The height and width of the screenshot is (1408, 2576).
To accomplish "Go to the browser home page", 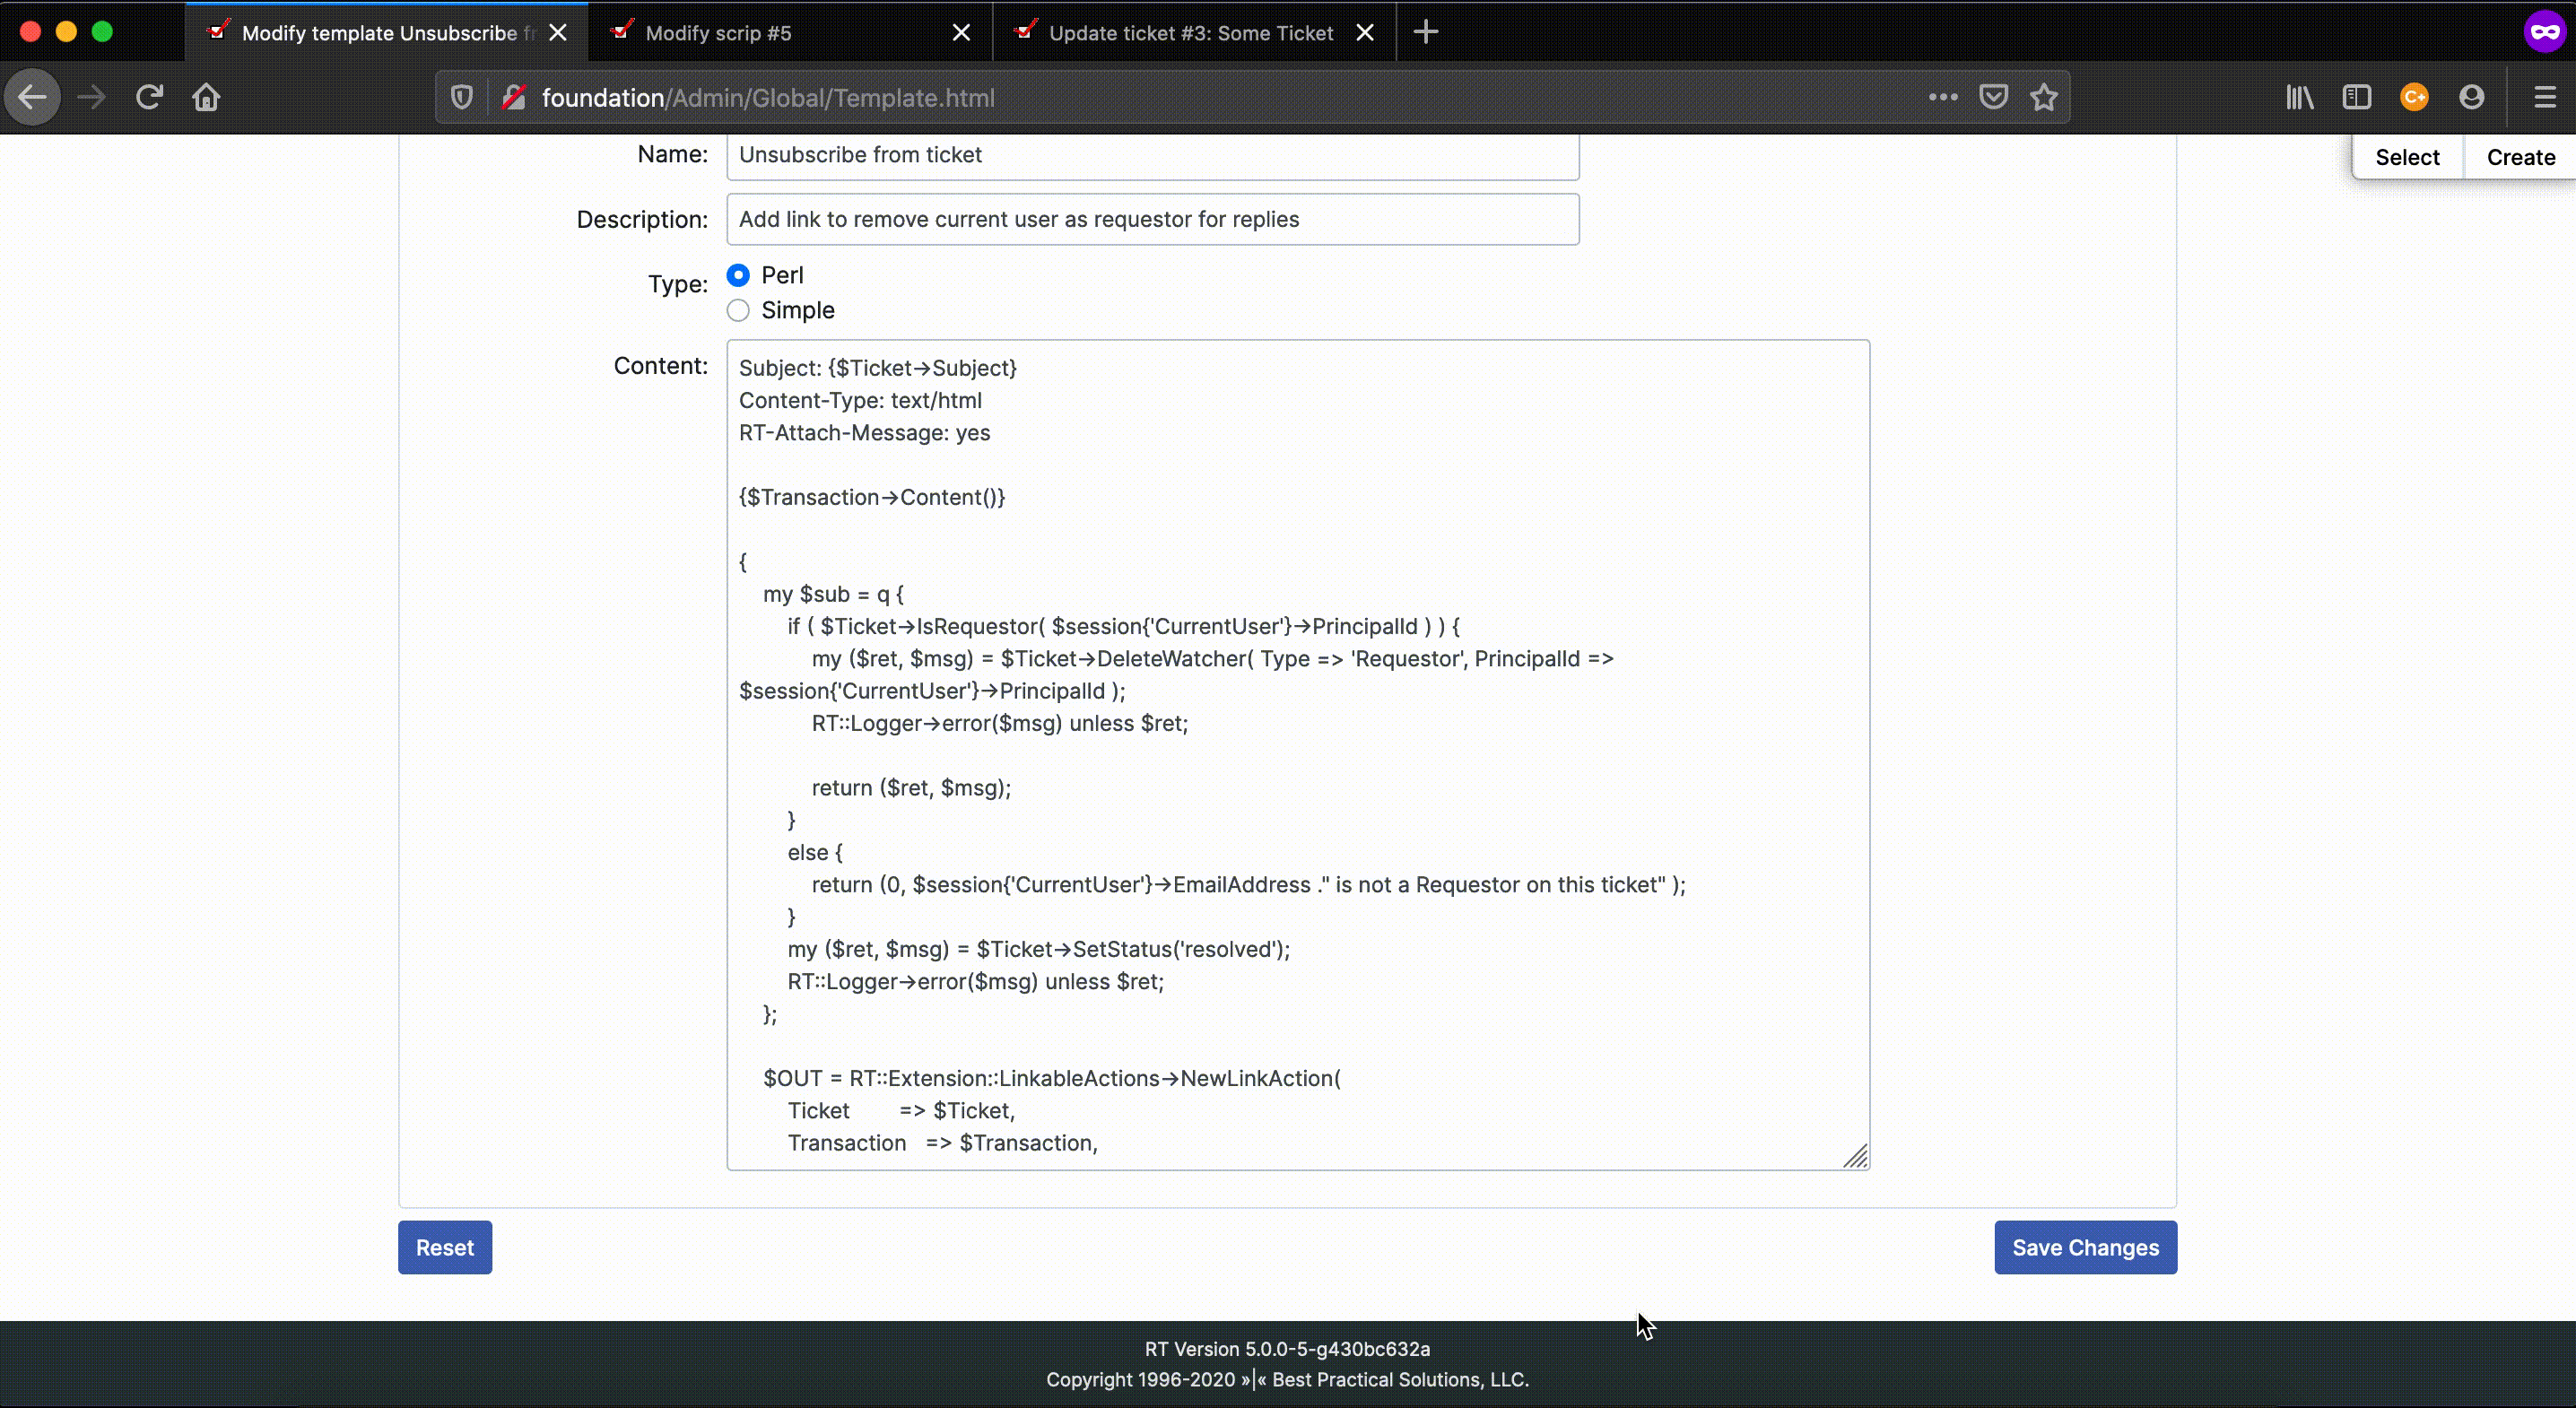I will point(206,97).
